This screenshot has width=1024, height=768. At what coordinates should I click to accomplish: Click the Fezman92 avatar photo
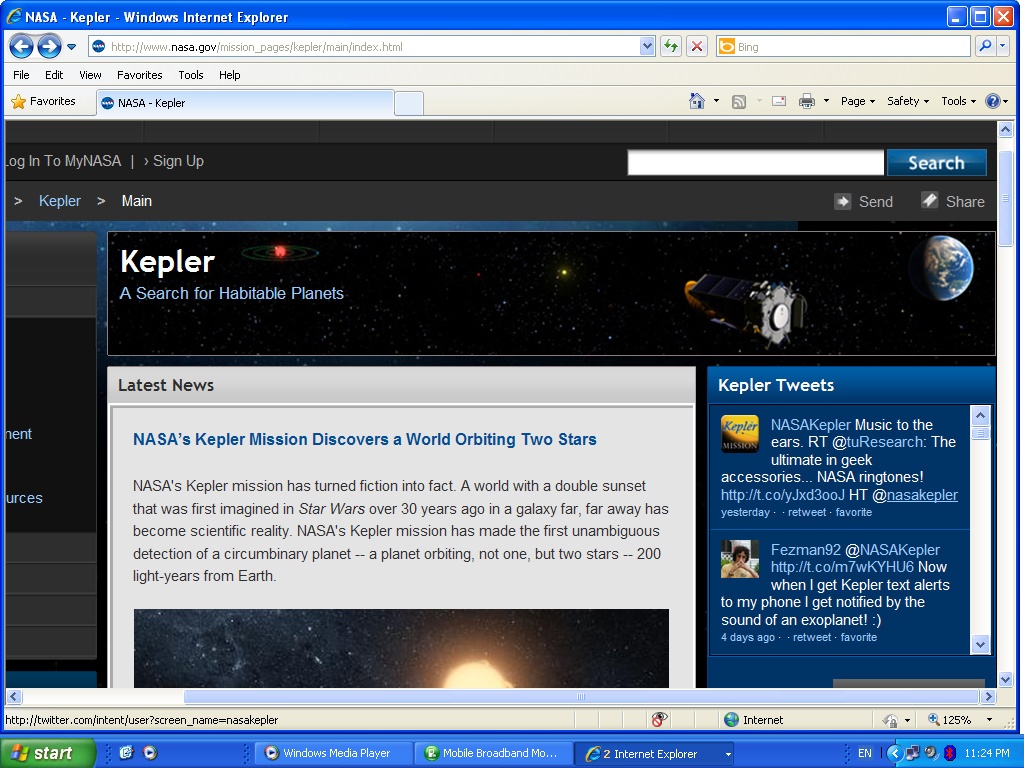(740, 559)
